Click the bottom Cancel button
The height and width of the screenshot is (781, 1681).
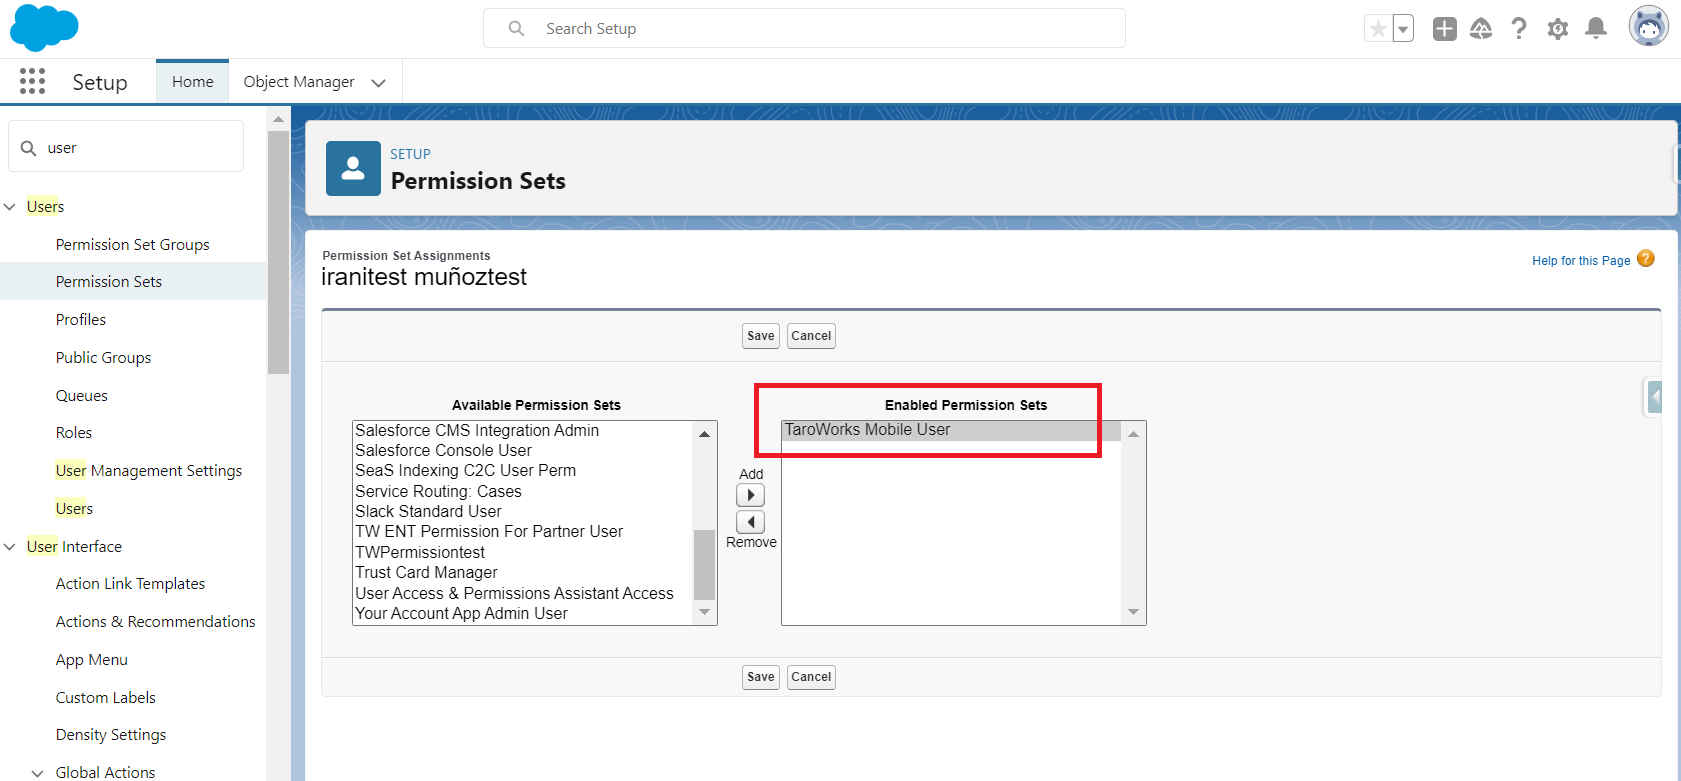[x=811, y=677]
